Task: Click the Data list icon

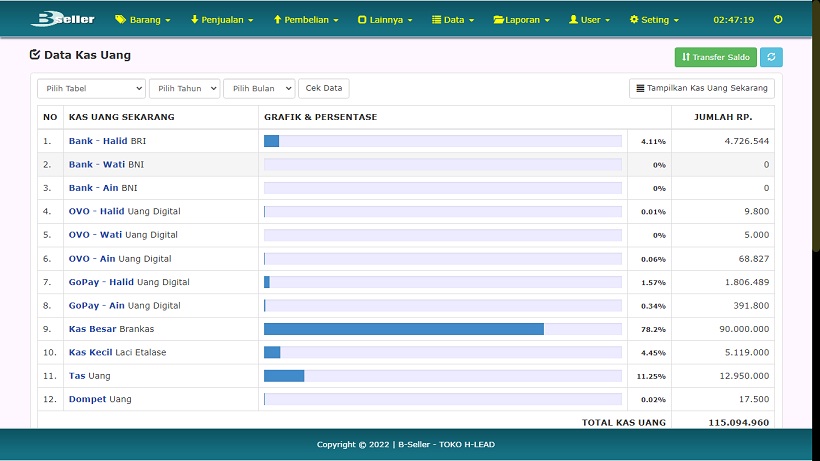Action: tap(436, 19)
